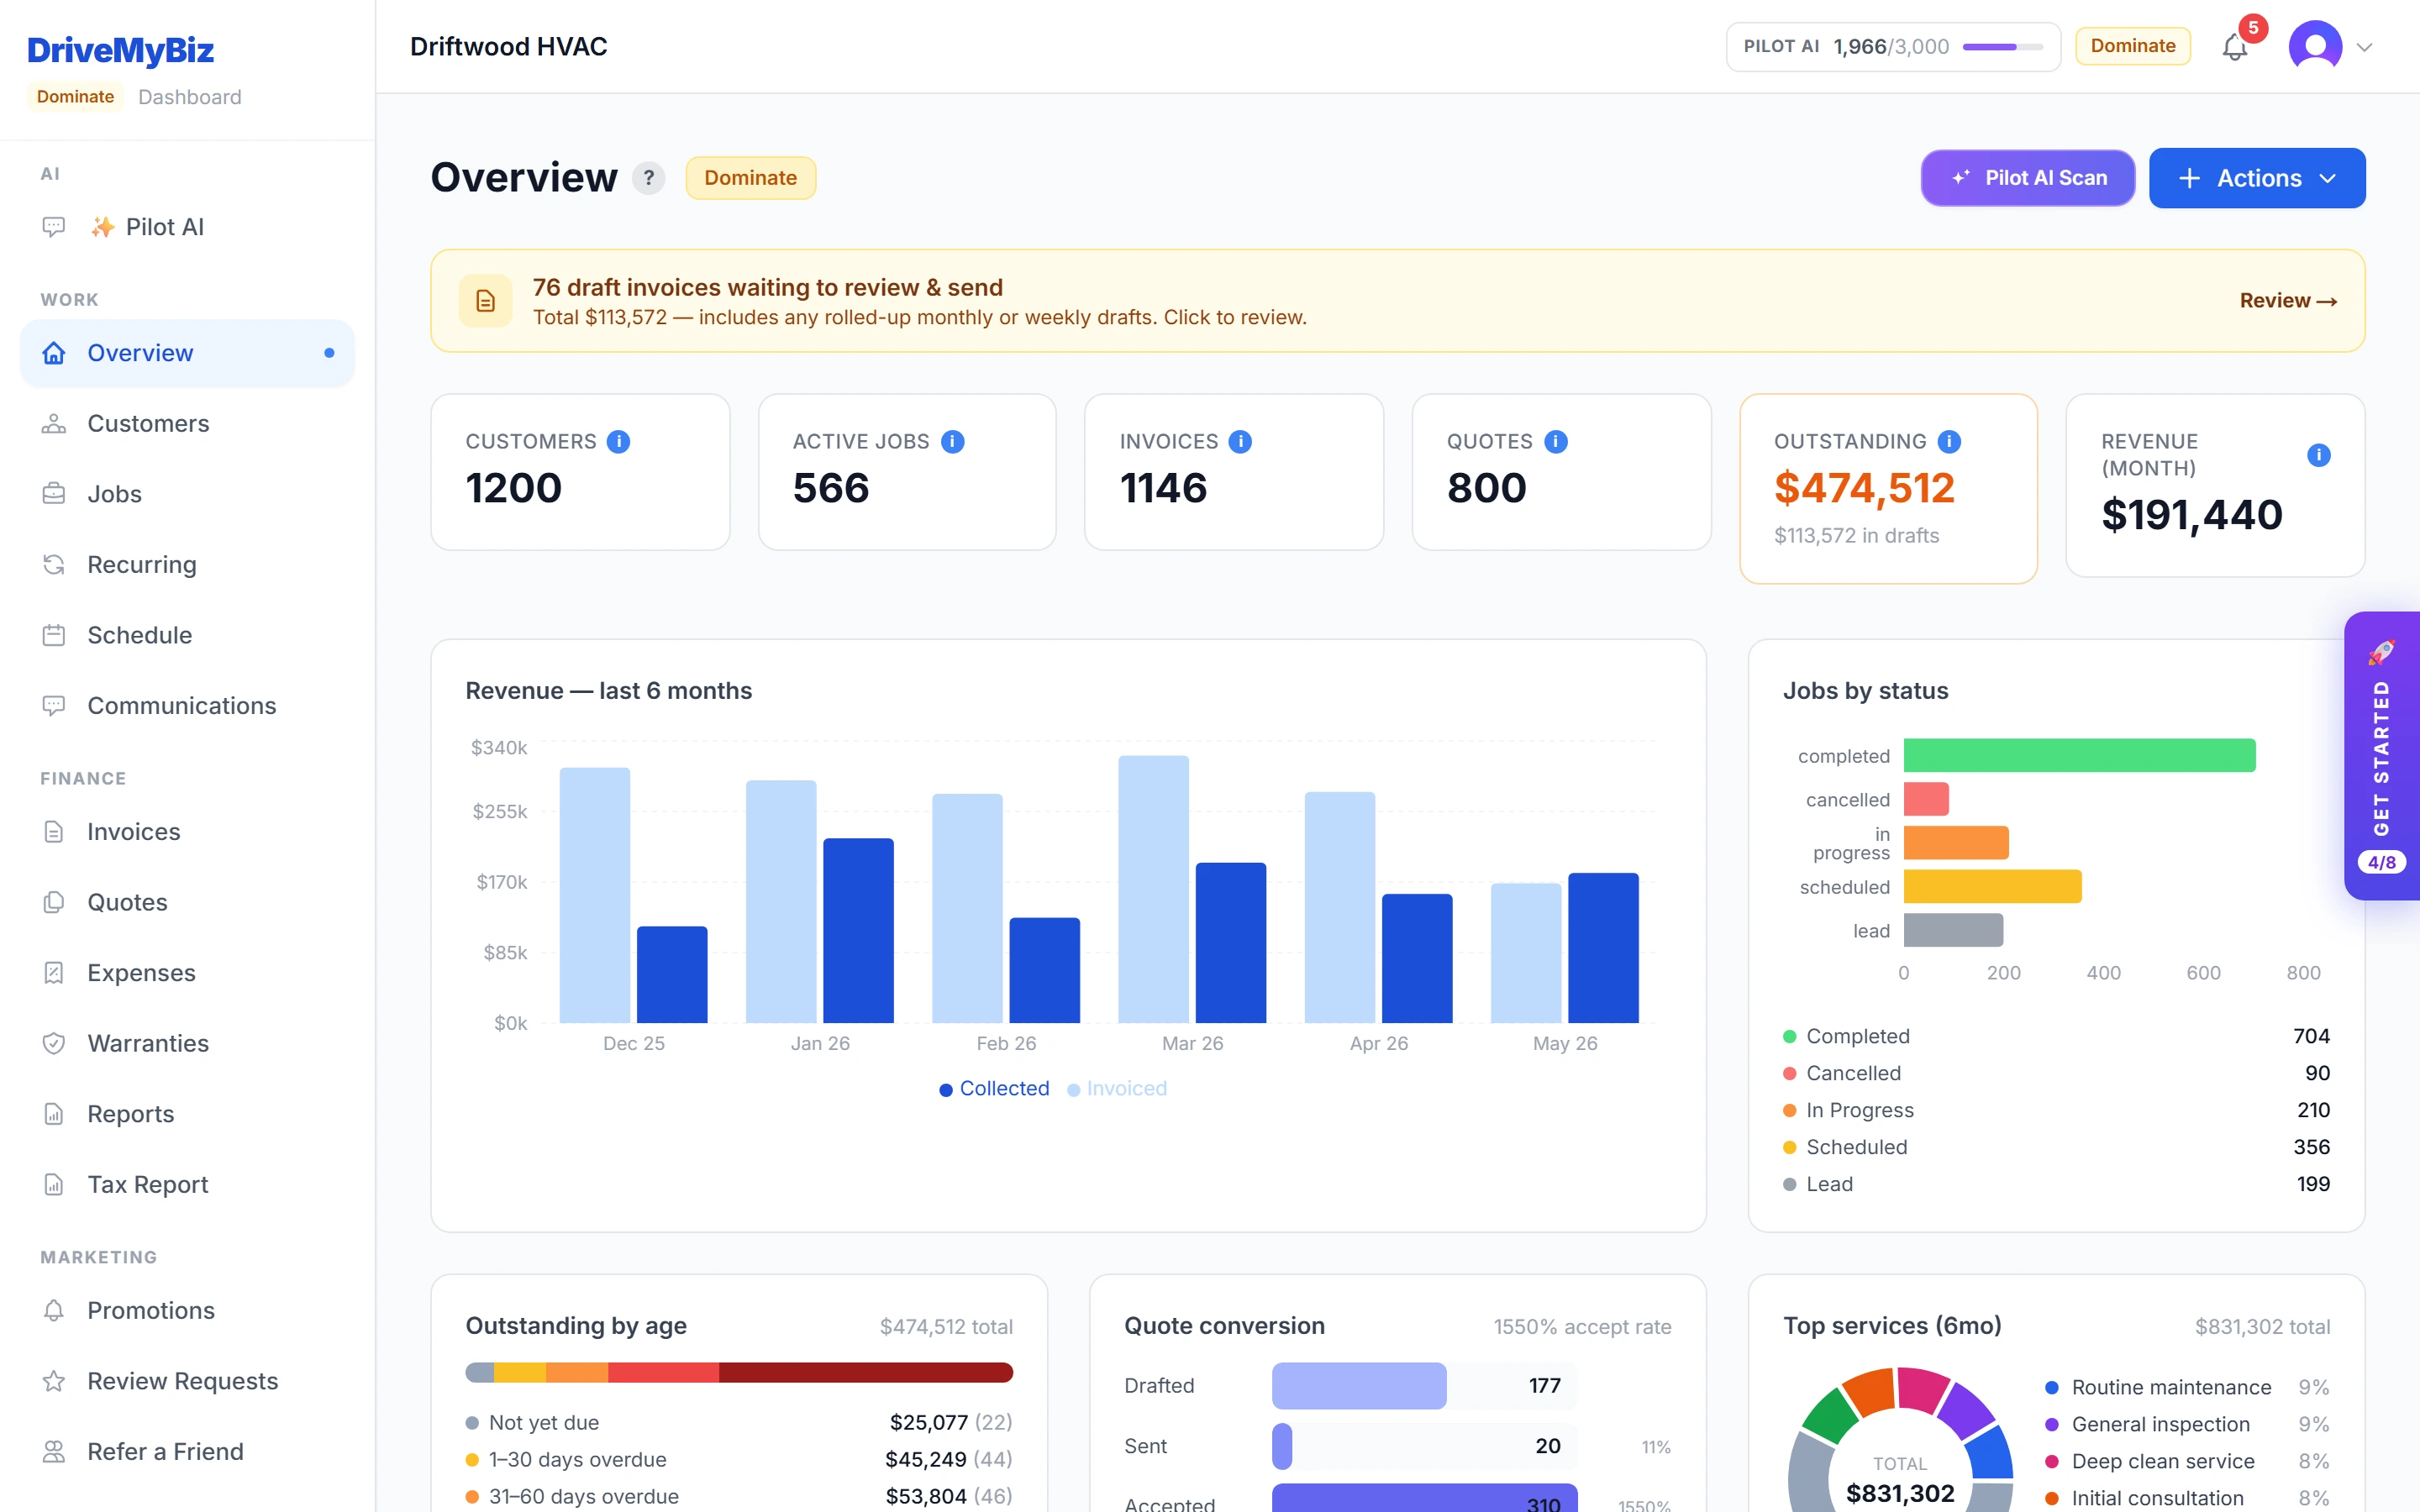Click the Quotes sidebar icon

(x=54, y=902)
